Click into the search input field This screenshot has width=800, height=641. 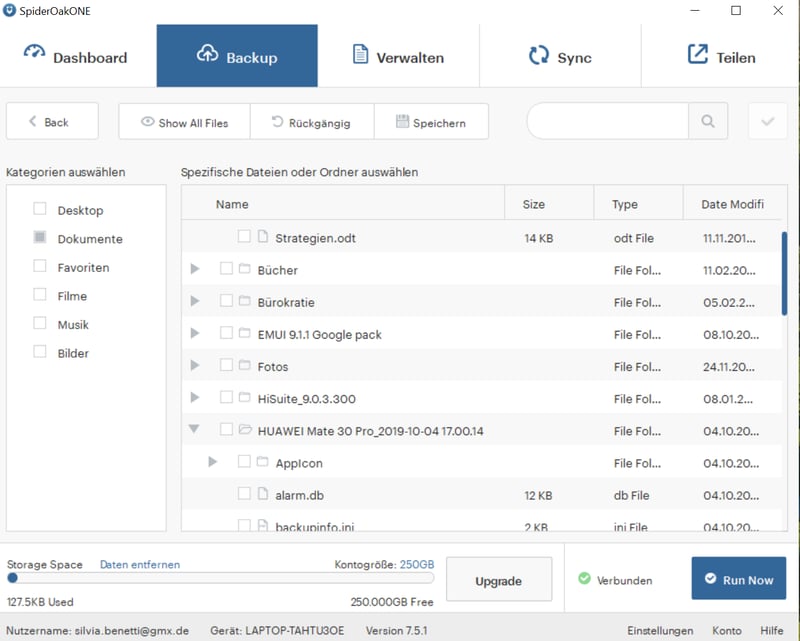[x=607, y=122]
